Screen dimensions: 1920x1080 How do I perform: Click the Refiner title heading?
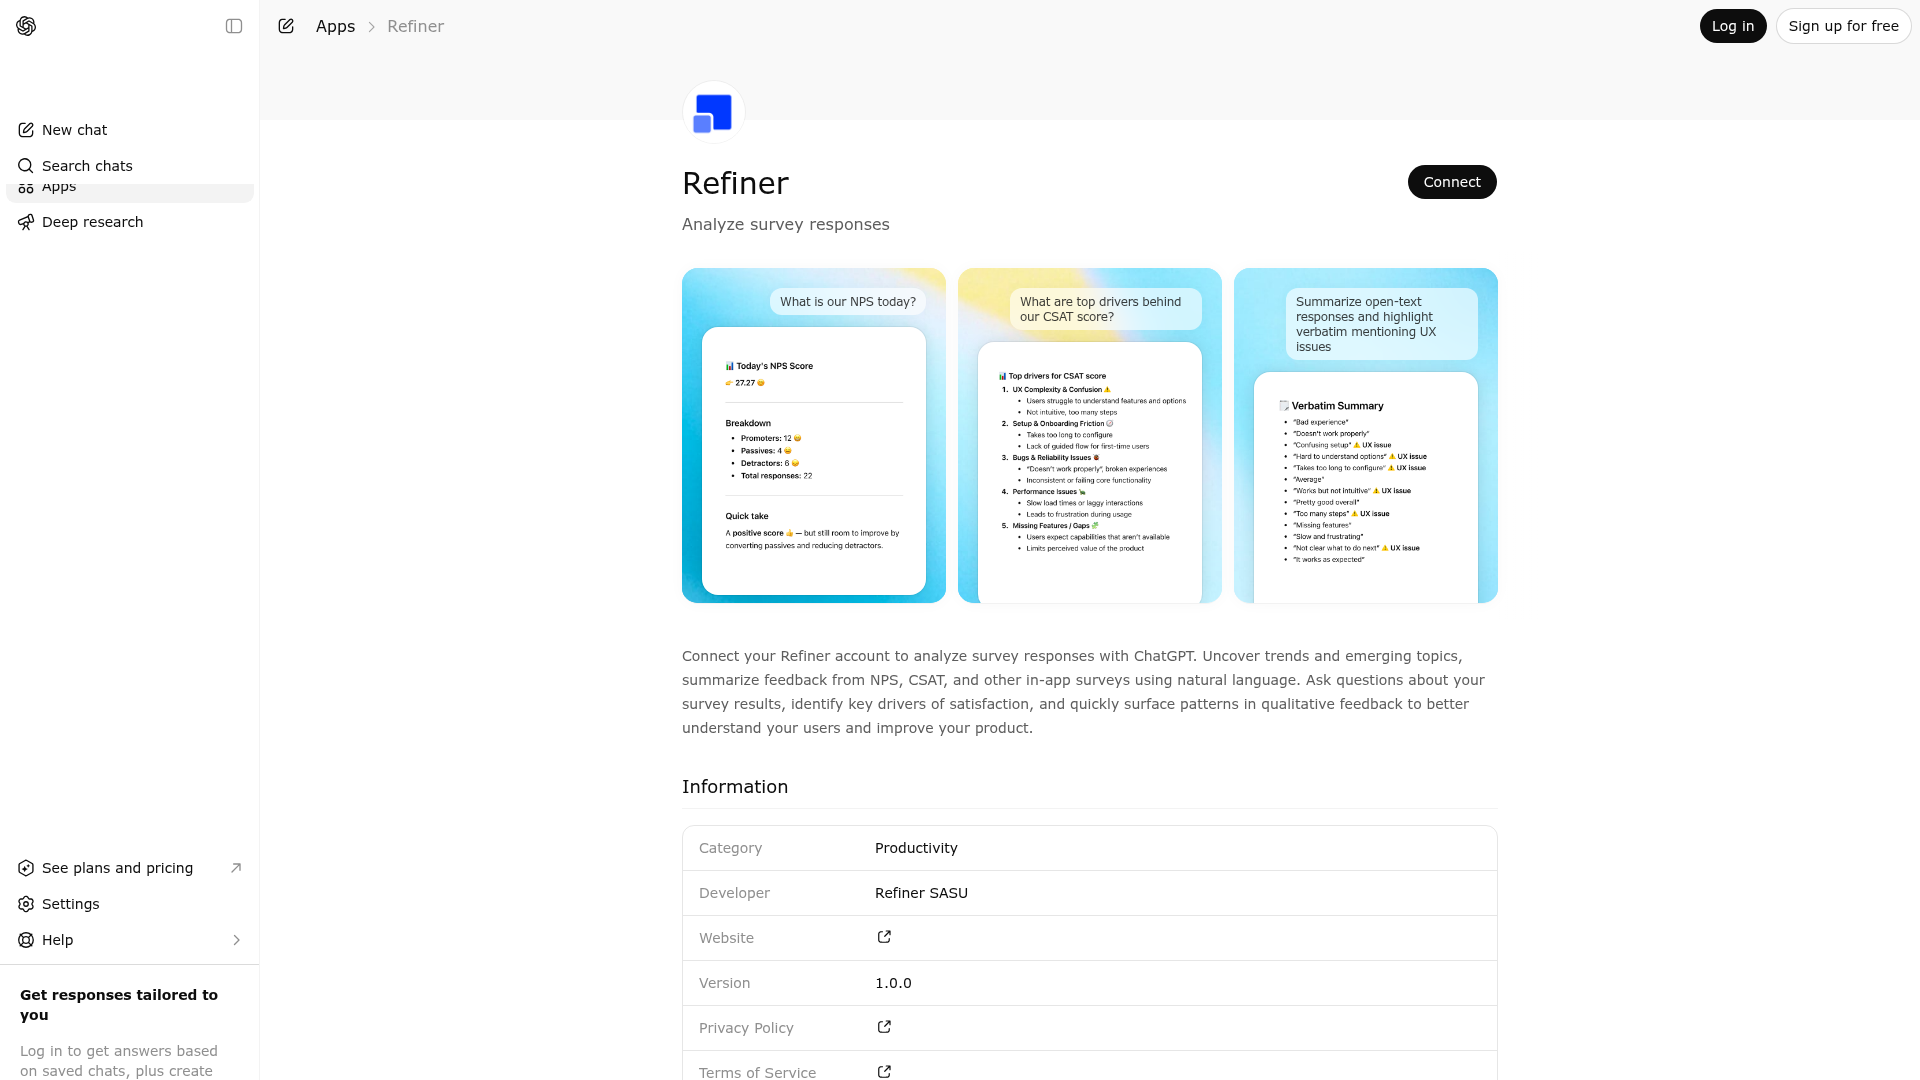[x=735, y=183]
